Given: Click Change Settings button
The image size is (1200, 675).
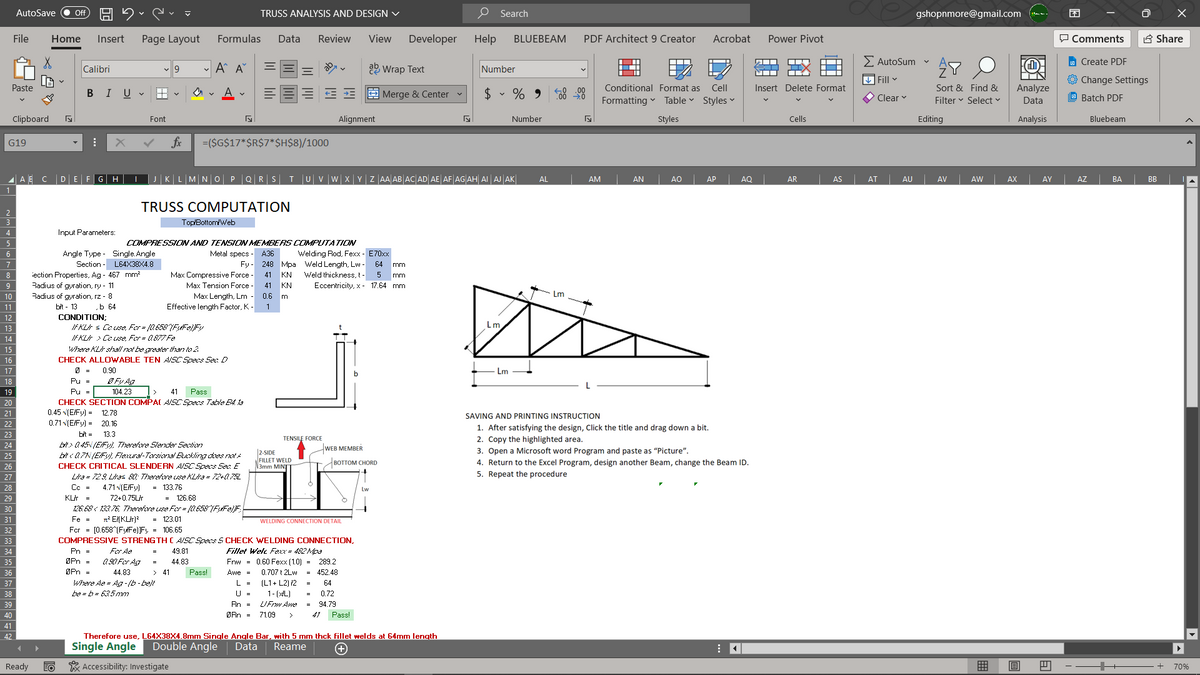Looking at the screenshot, I should (1107, 80).
